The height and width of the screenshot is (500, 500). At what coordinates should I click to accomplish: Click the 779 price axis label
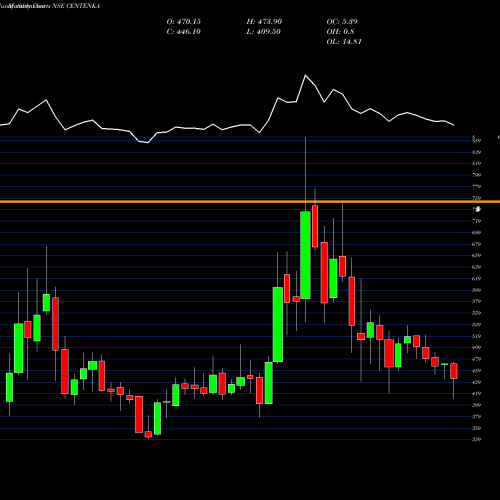(x=477, y=187)
